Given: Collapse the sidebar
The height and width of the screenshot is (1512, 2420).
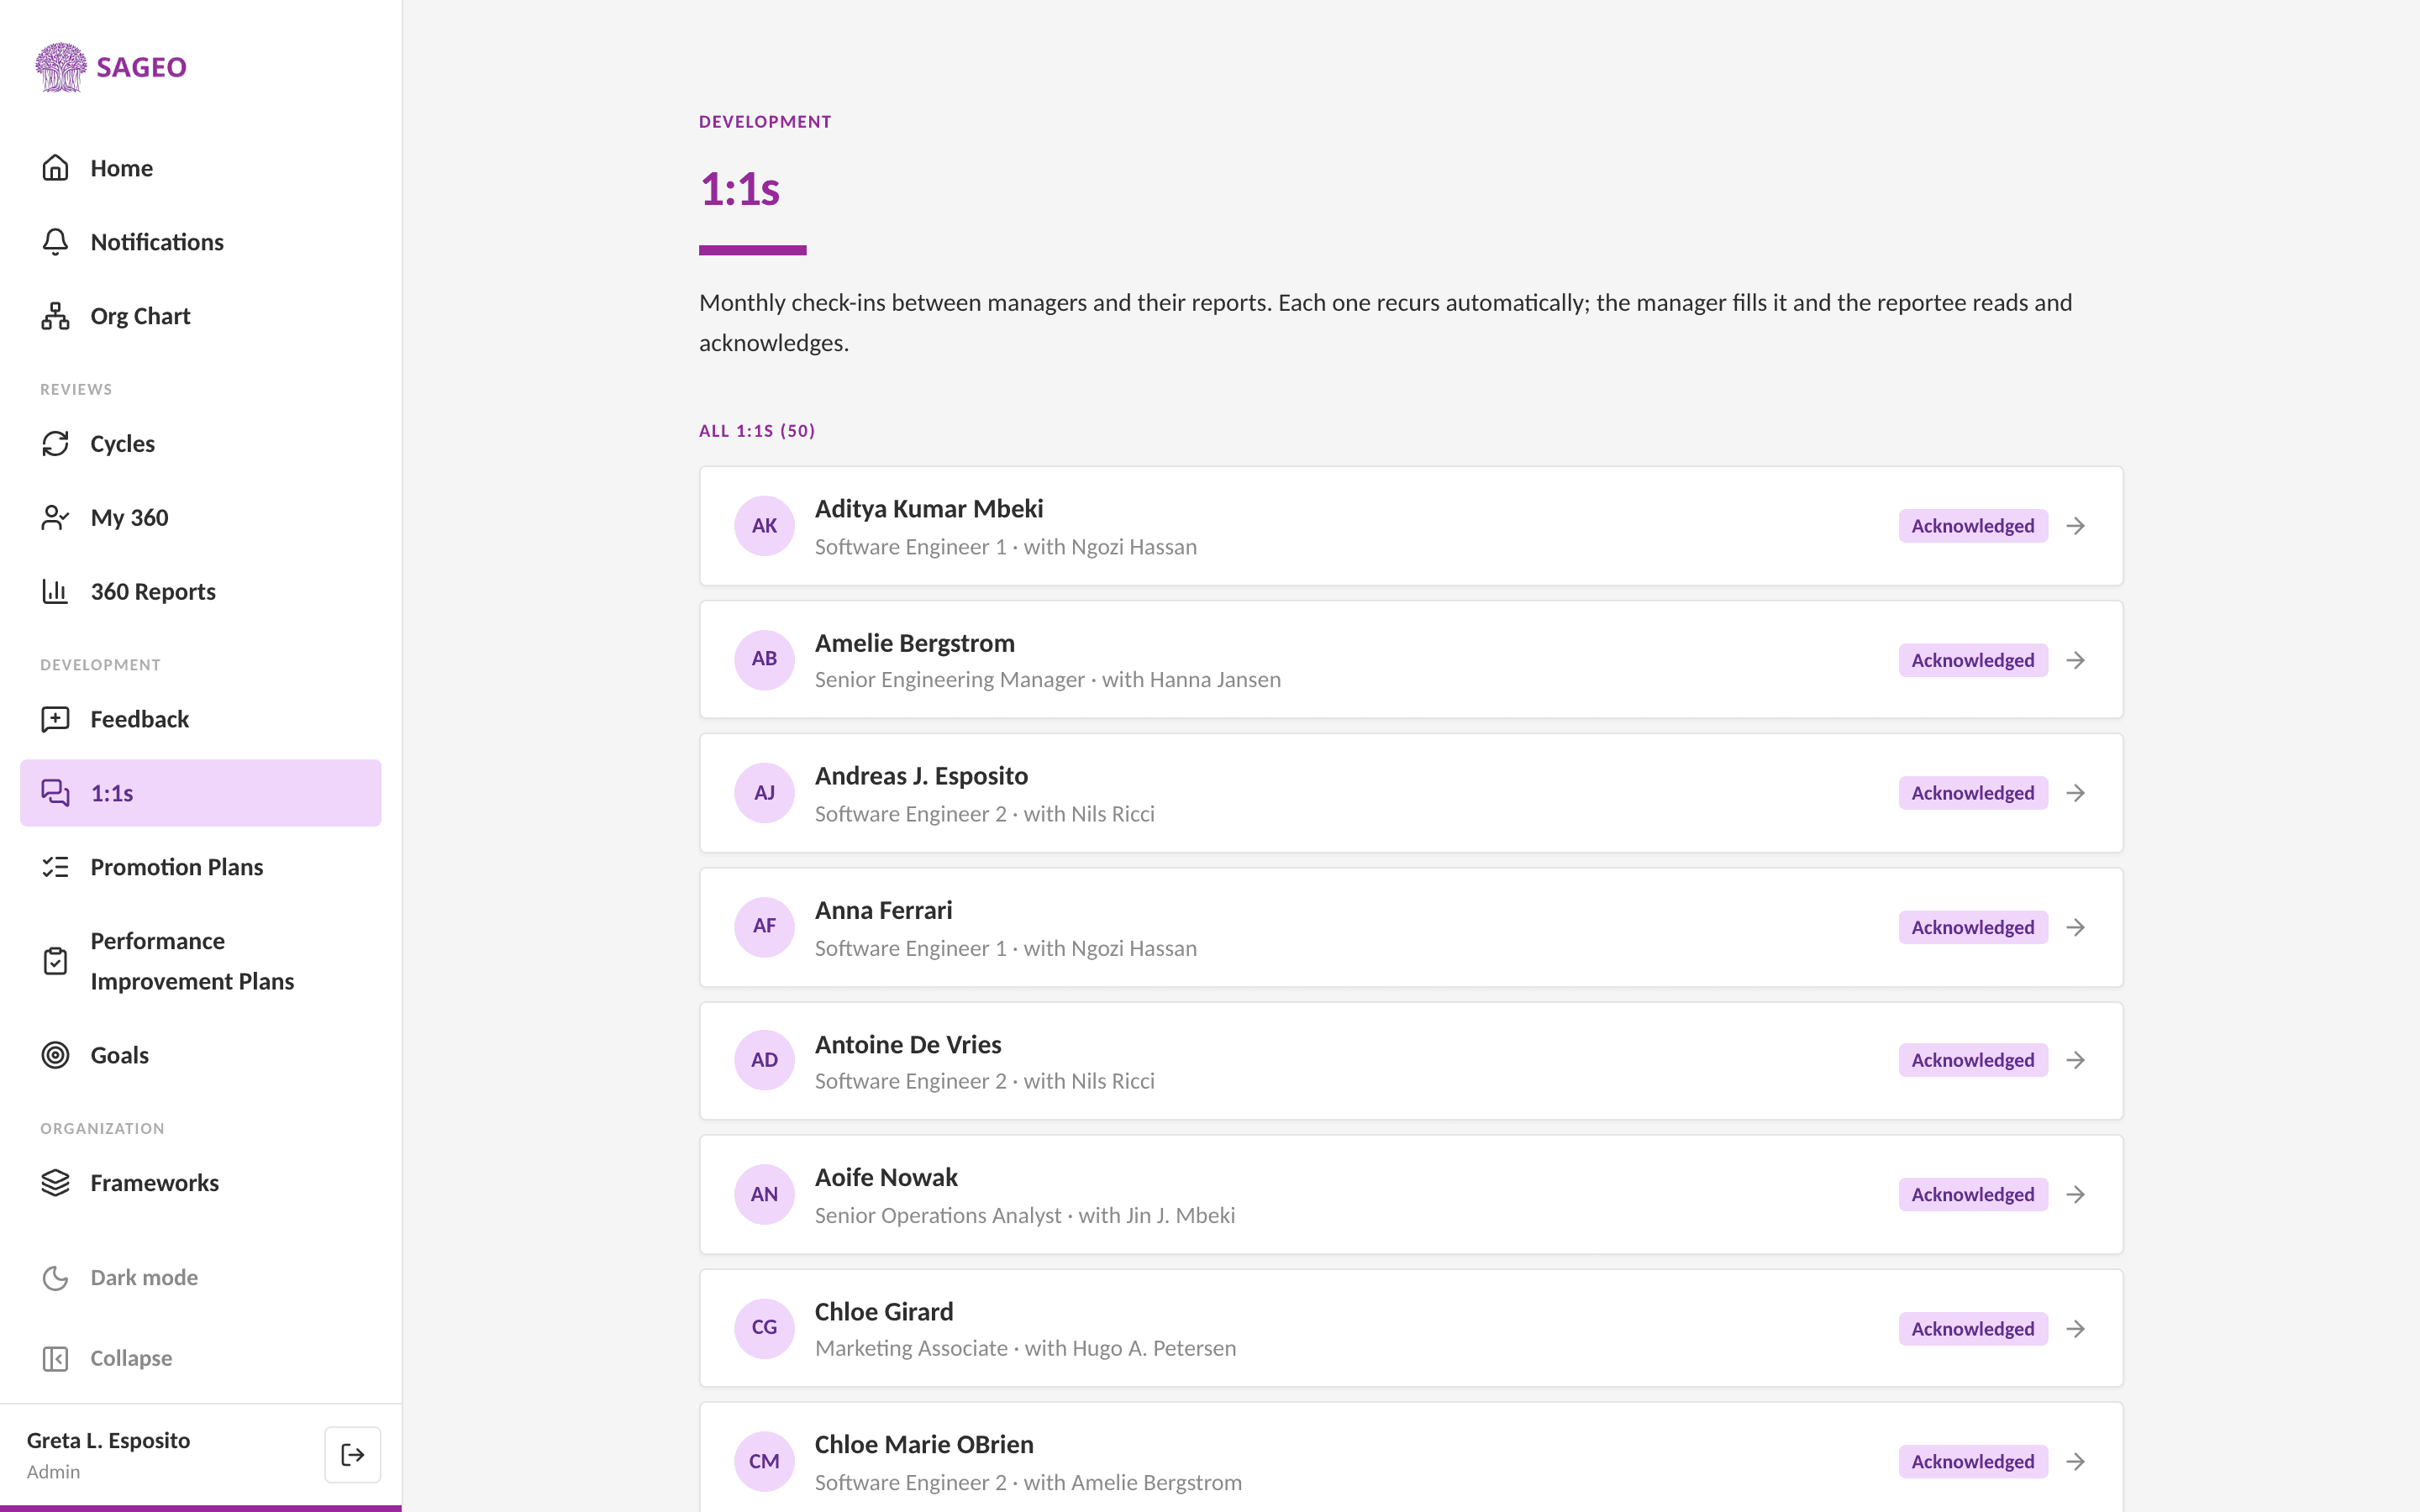Looking at the screenshot, I should coord(200,1358).
